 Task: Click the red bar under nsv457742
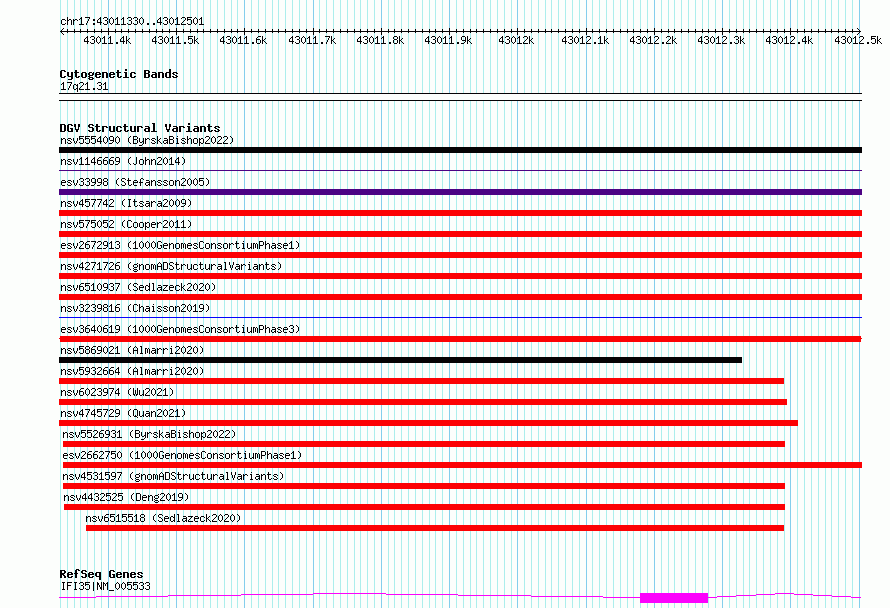(x=460, y=213)
